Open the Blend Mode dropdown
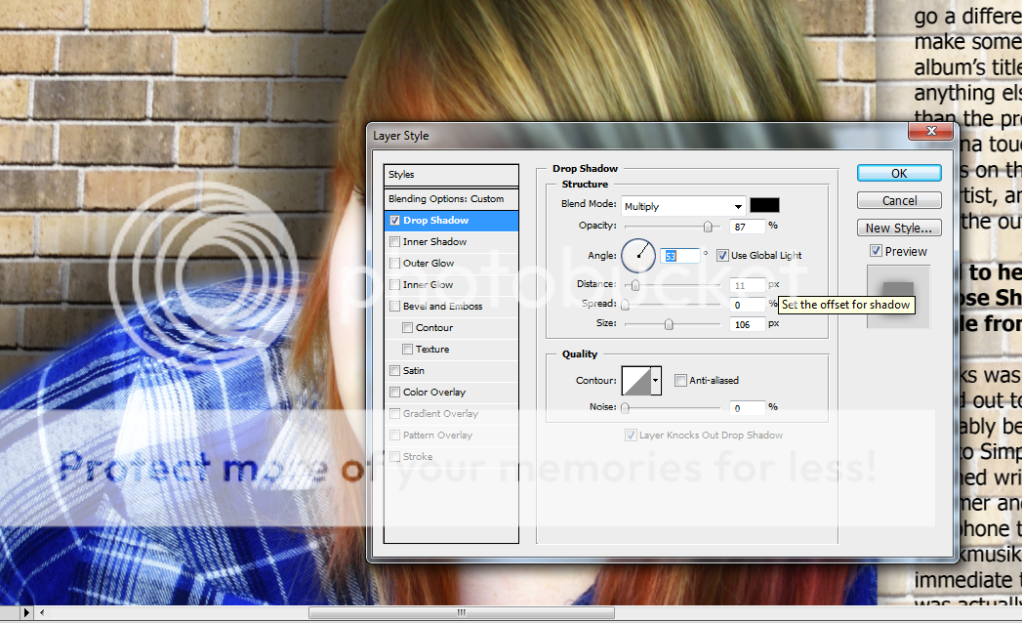Viewport: 1022px width, 623px height. (x=683, y=206)
